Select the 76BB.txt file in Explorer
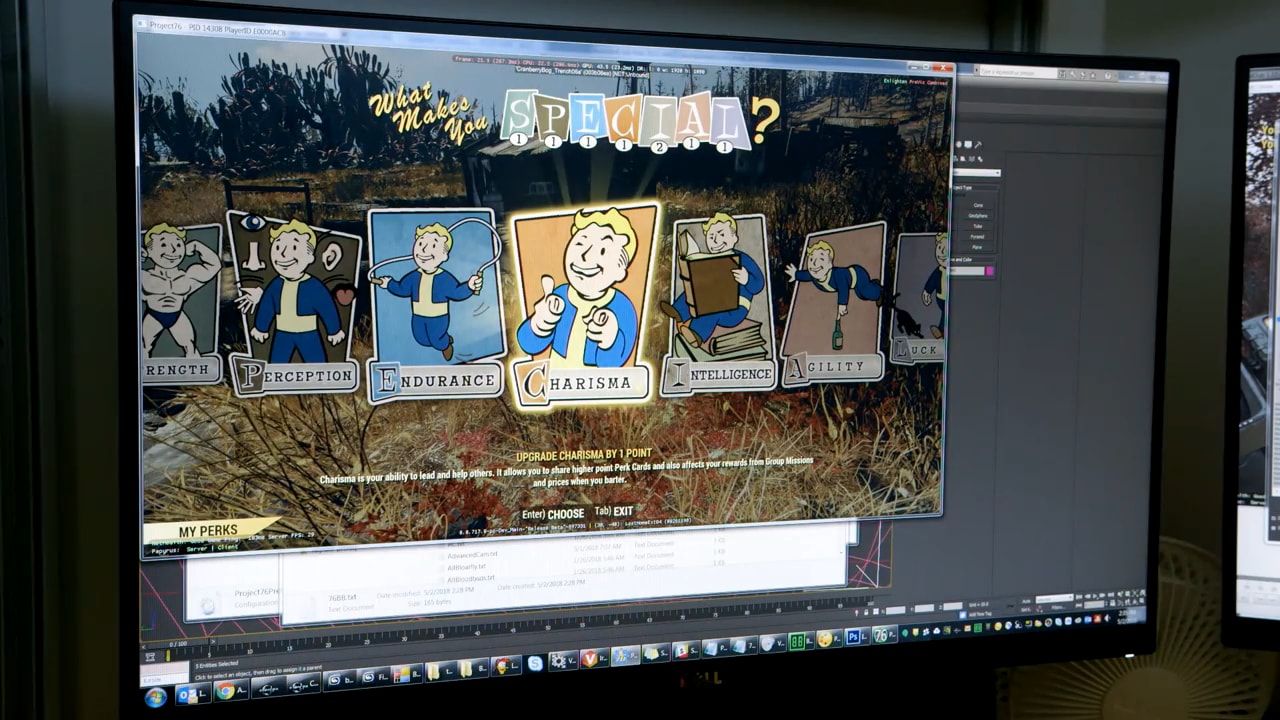 [x=343, y=597]
